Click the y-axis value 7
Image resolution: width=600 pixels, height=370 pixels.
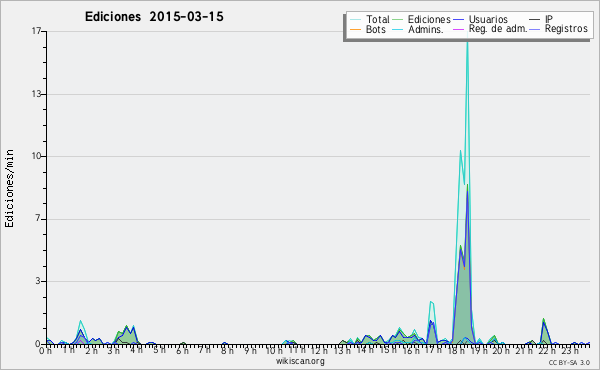click(x=38, y=218)
